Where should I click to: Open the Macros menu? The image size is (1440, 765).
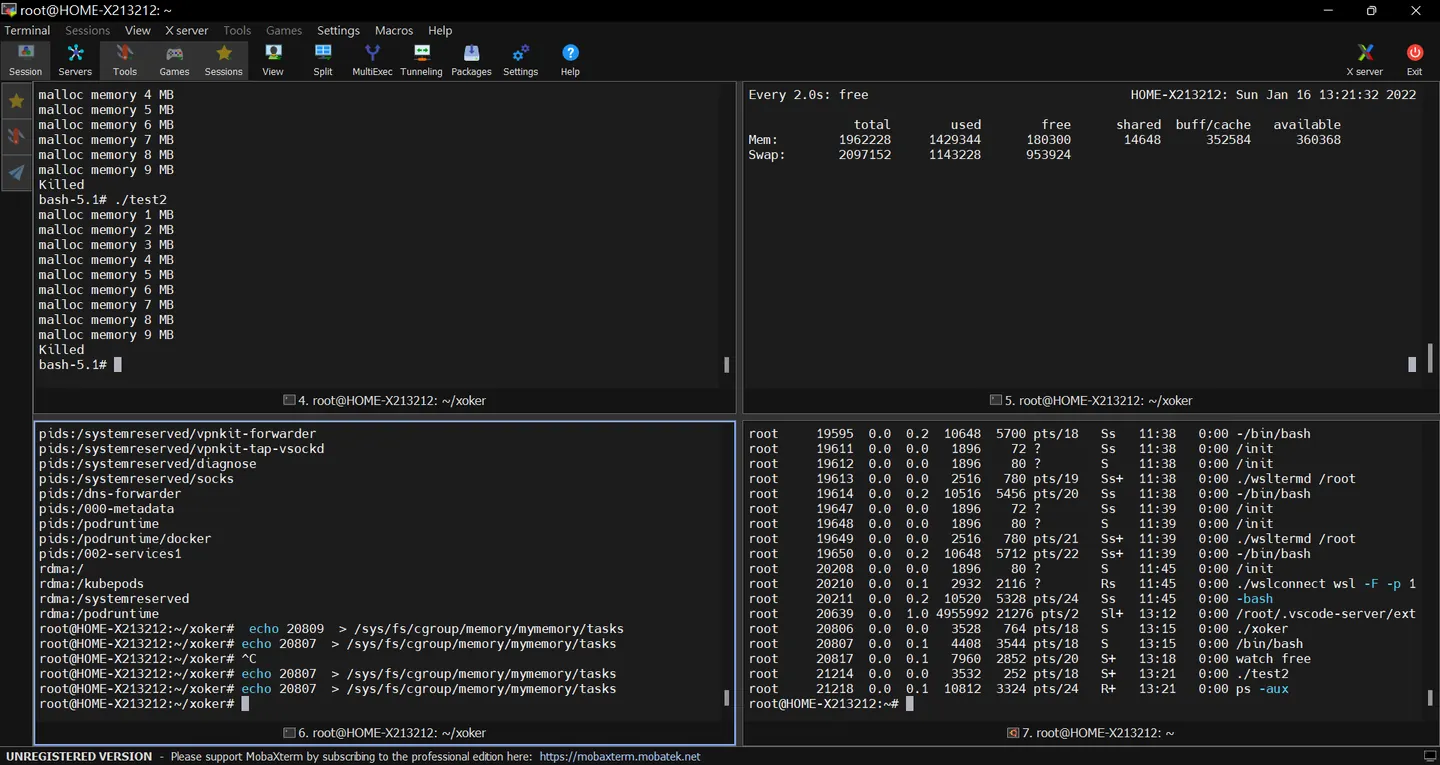click(394, 30)
